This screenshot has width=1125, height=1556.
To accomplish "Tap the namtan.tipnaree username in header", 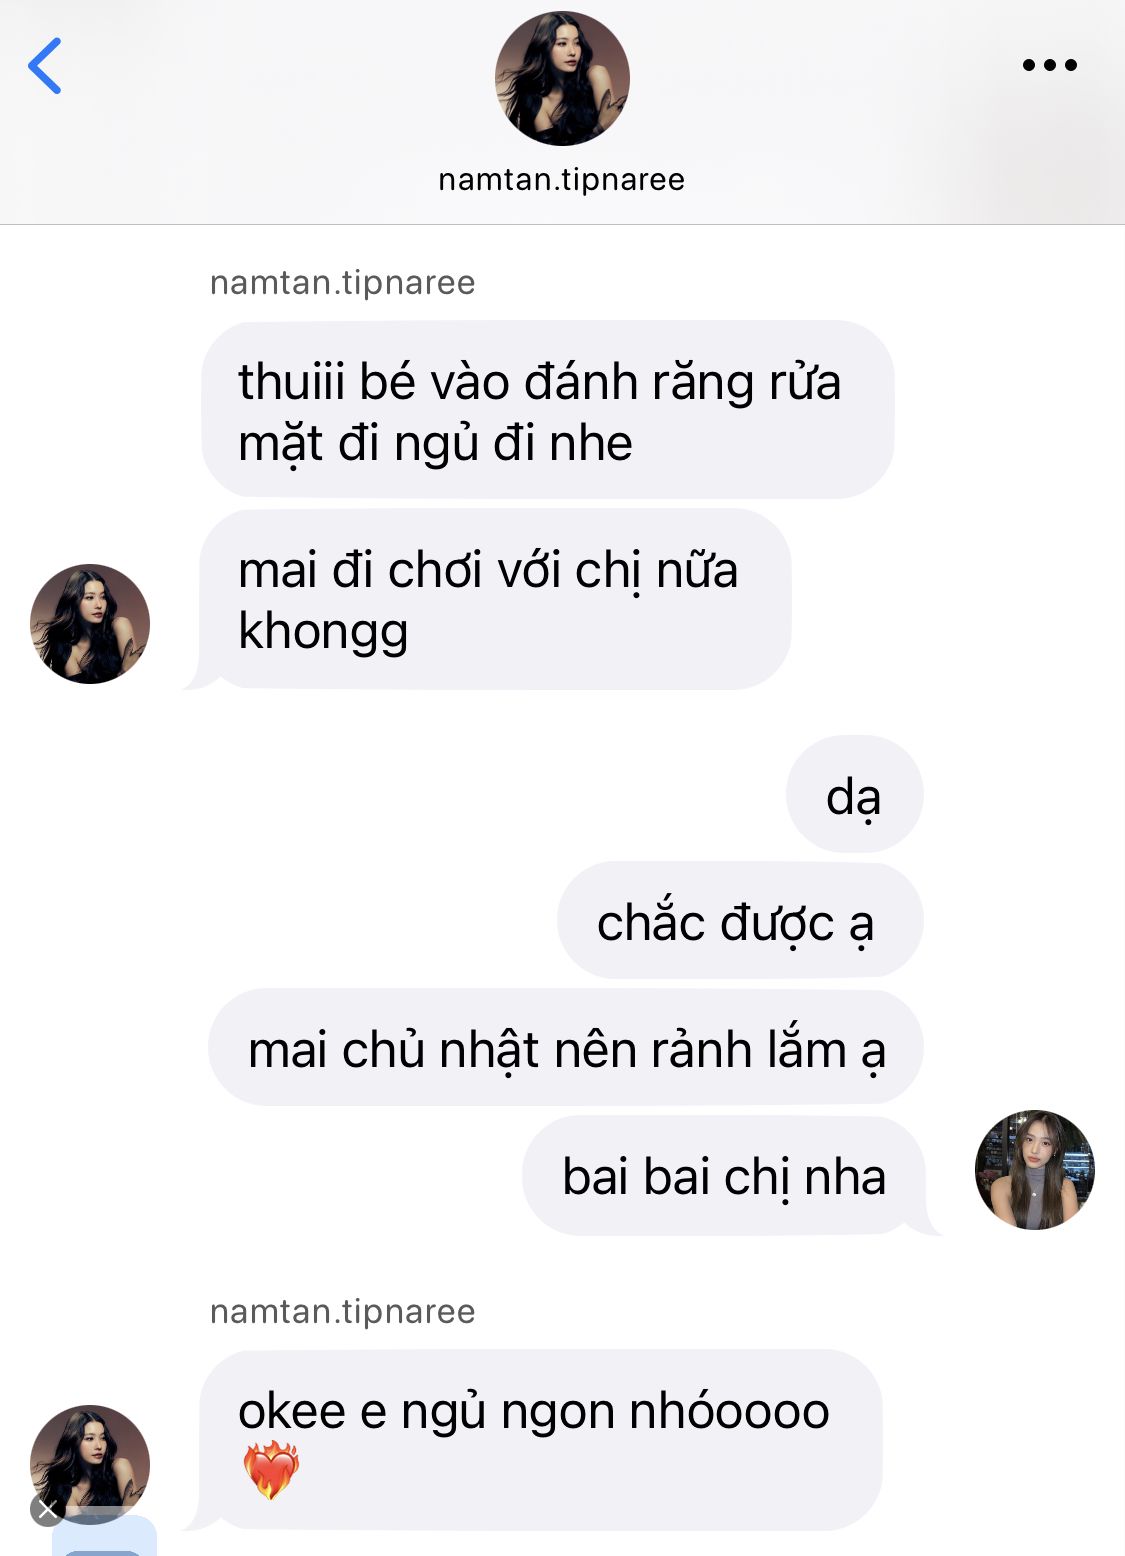I will pos(562,180).
